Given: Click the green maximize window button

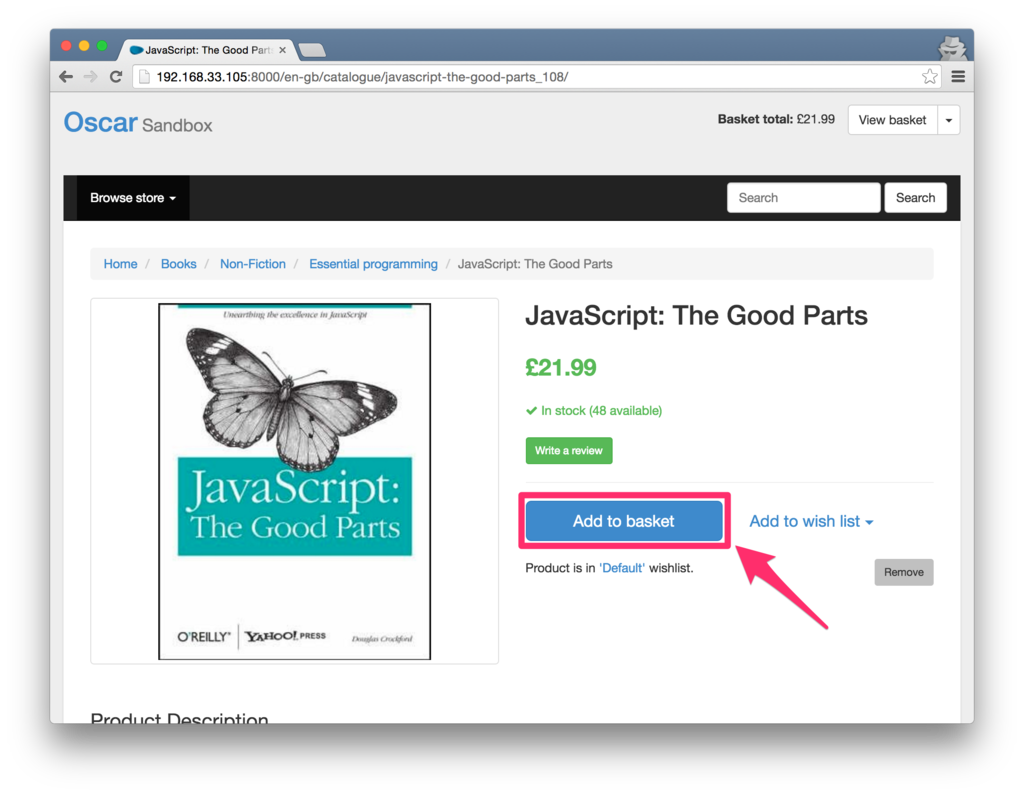Looking at the screenshot, I should point(102,46).
